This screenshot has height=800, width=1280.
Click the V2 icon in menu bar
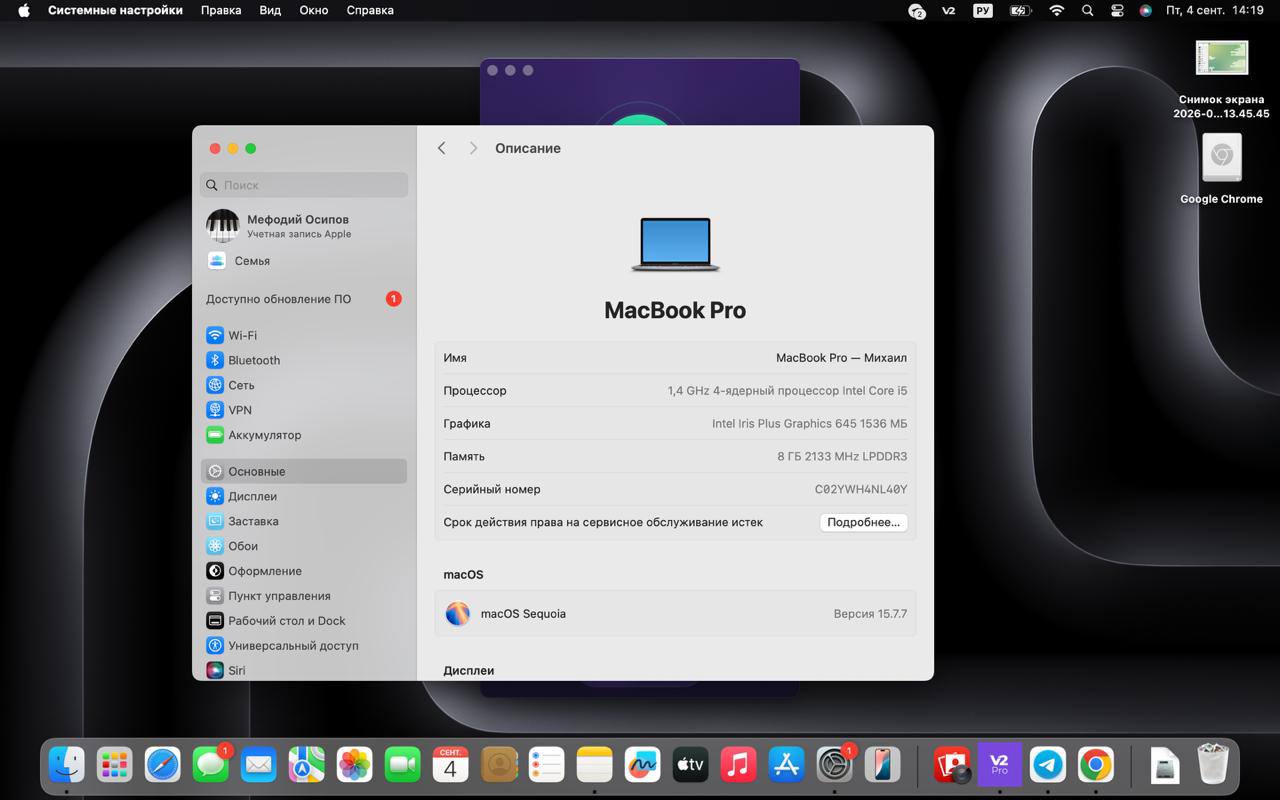(x=949, y=10)
